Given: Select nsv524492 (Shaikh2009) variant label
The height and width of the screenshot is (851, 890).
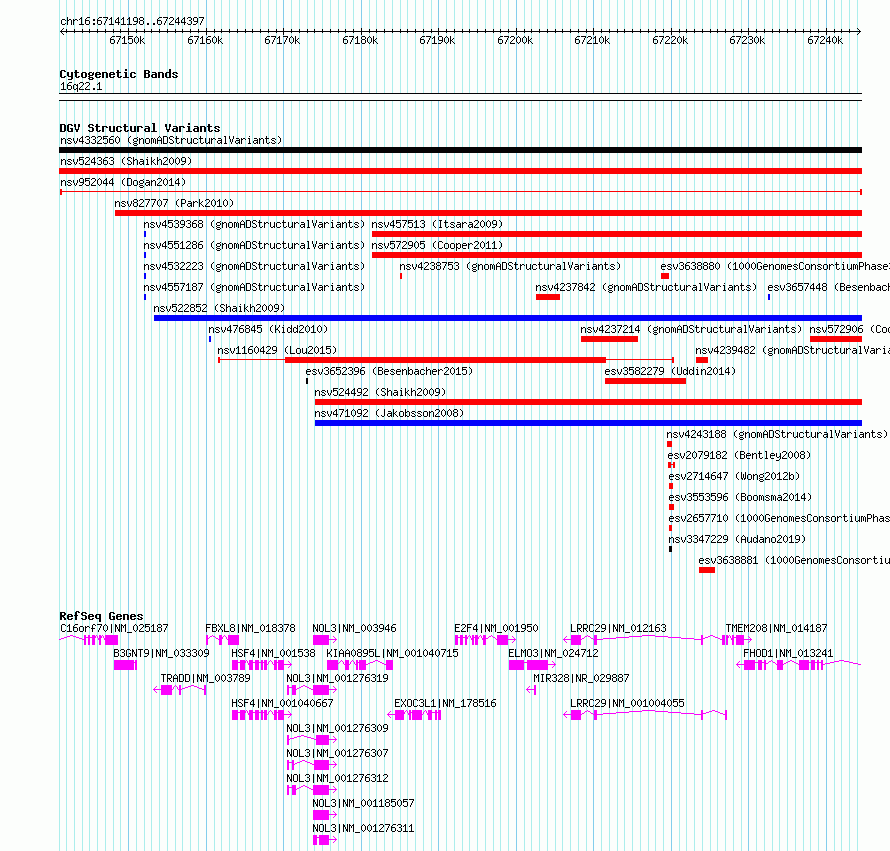Looking at the screenshot, I should click(x=380, y=392).
